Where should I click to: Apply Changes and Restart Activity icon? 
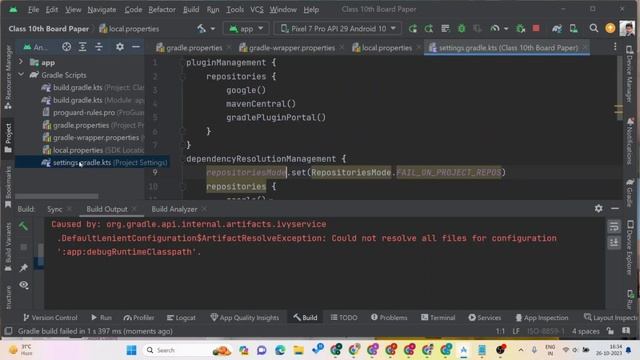[x=429, y=29]
